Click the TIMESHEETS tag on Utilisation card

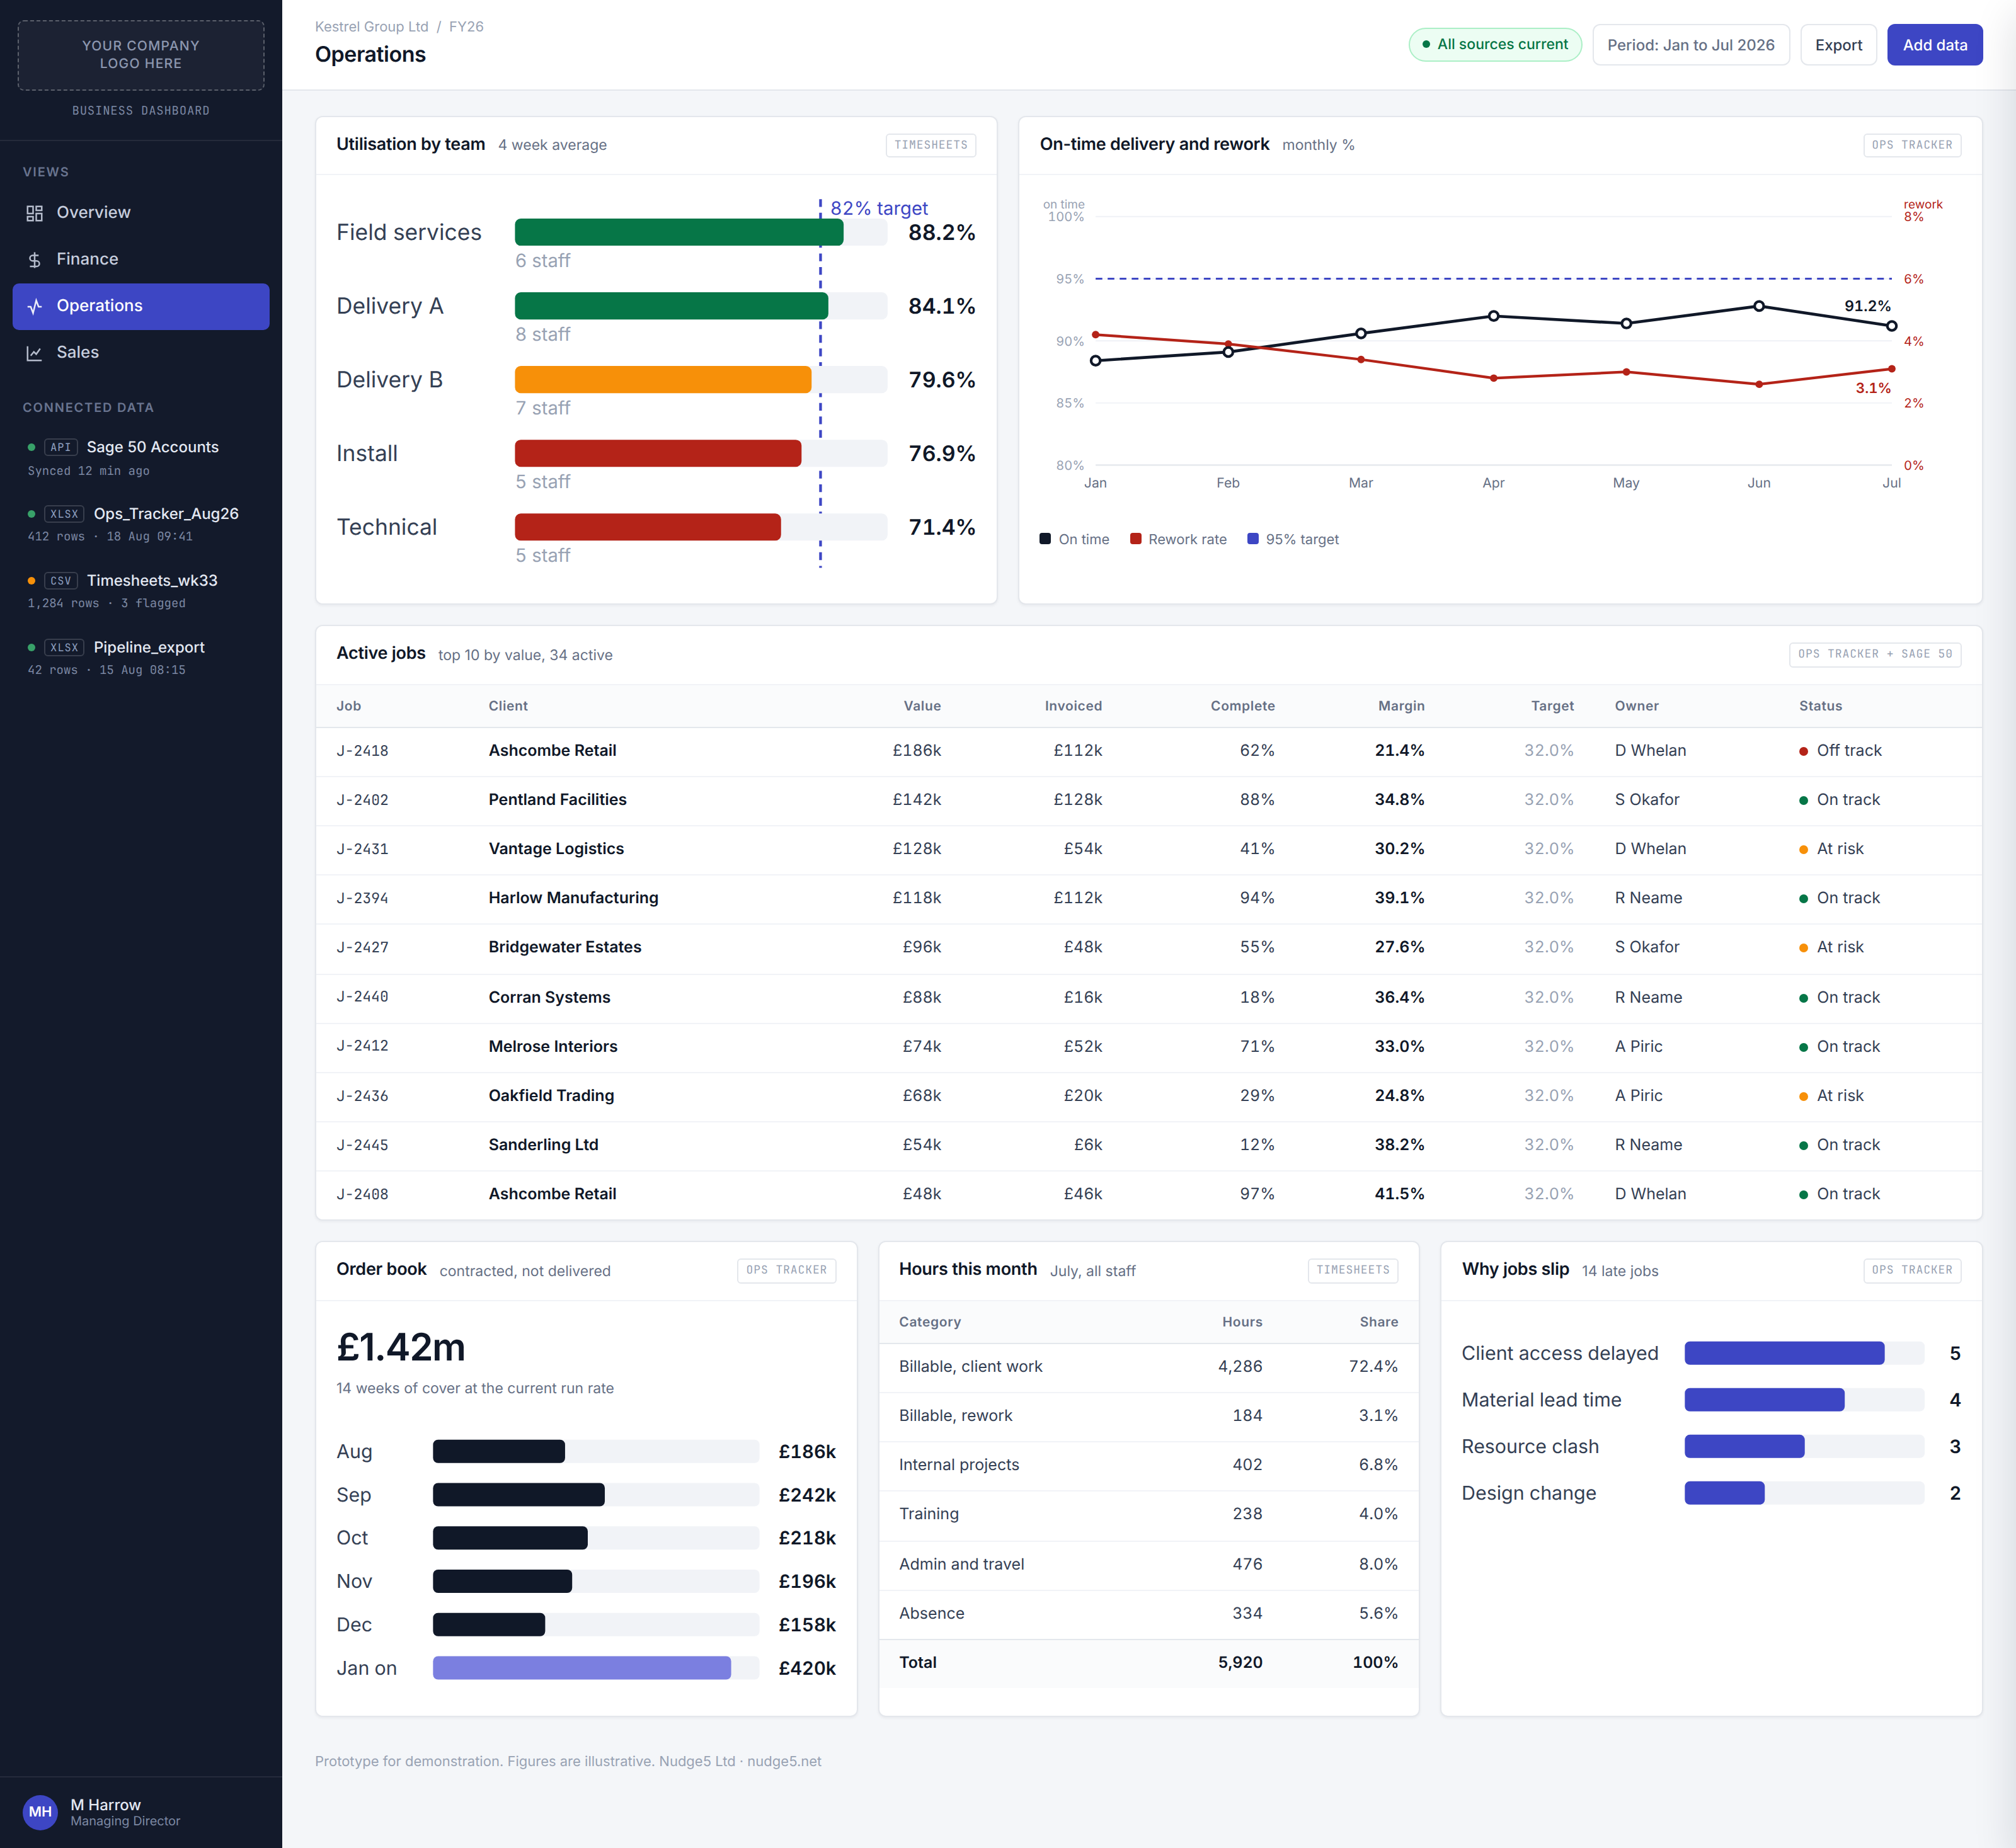pos(930,145)
